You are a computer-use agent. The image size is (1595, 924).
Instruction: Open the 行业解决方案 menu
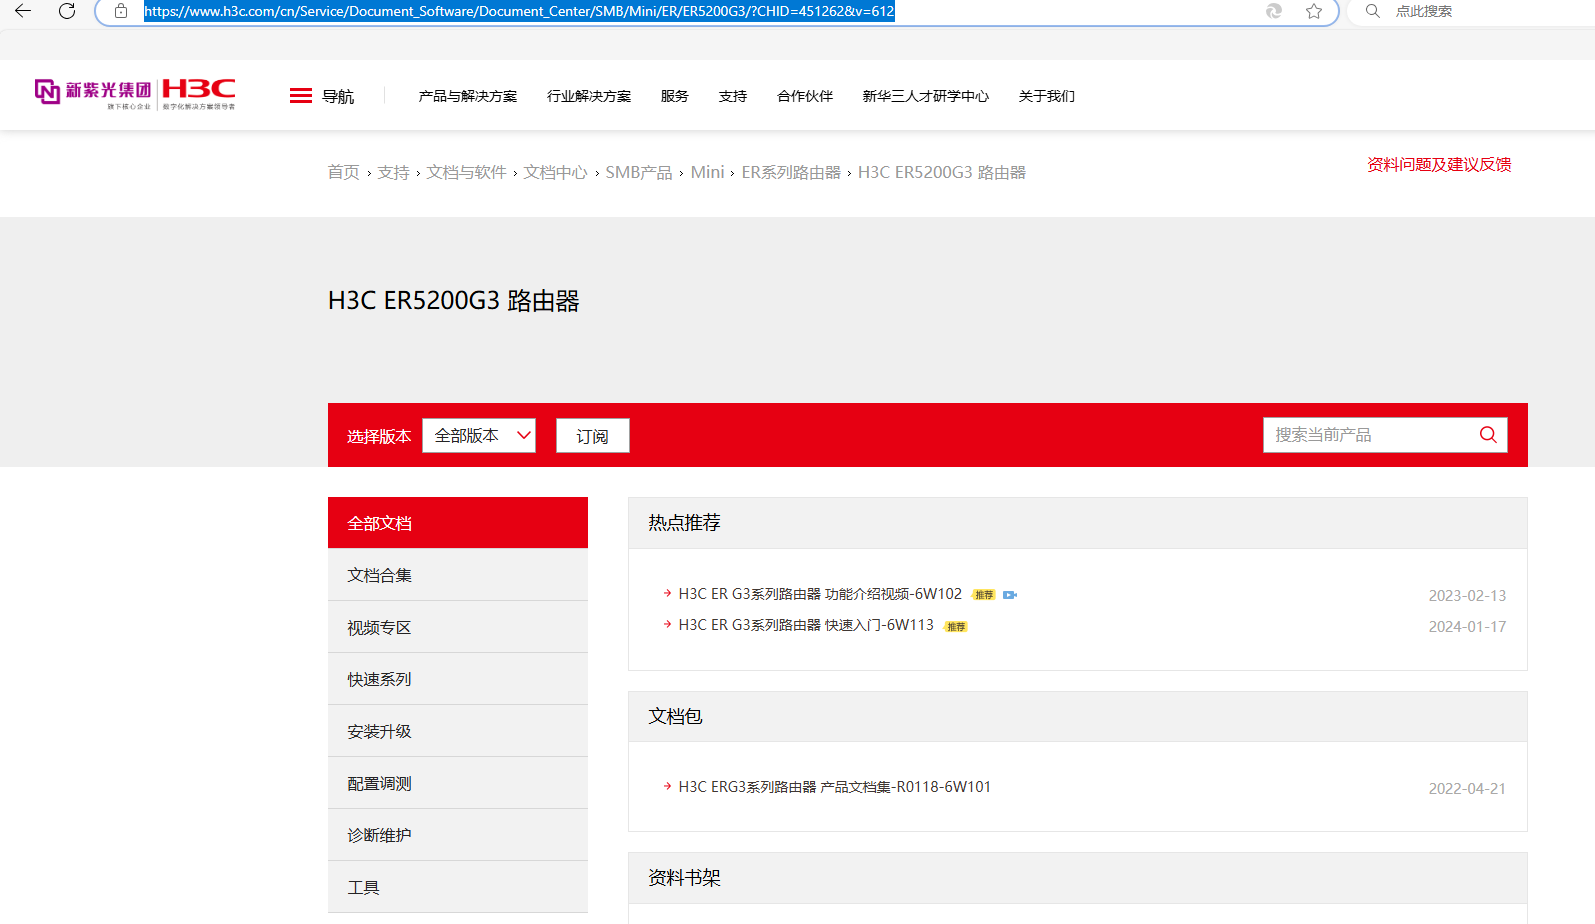click(x=589, y=96)
